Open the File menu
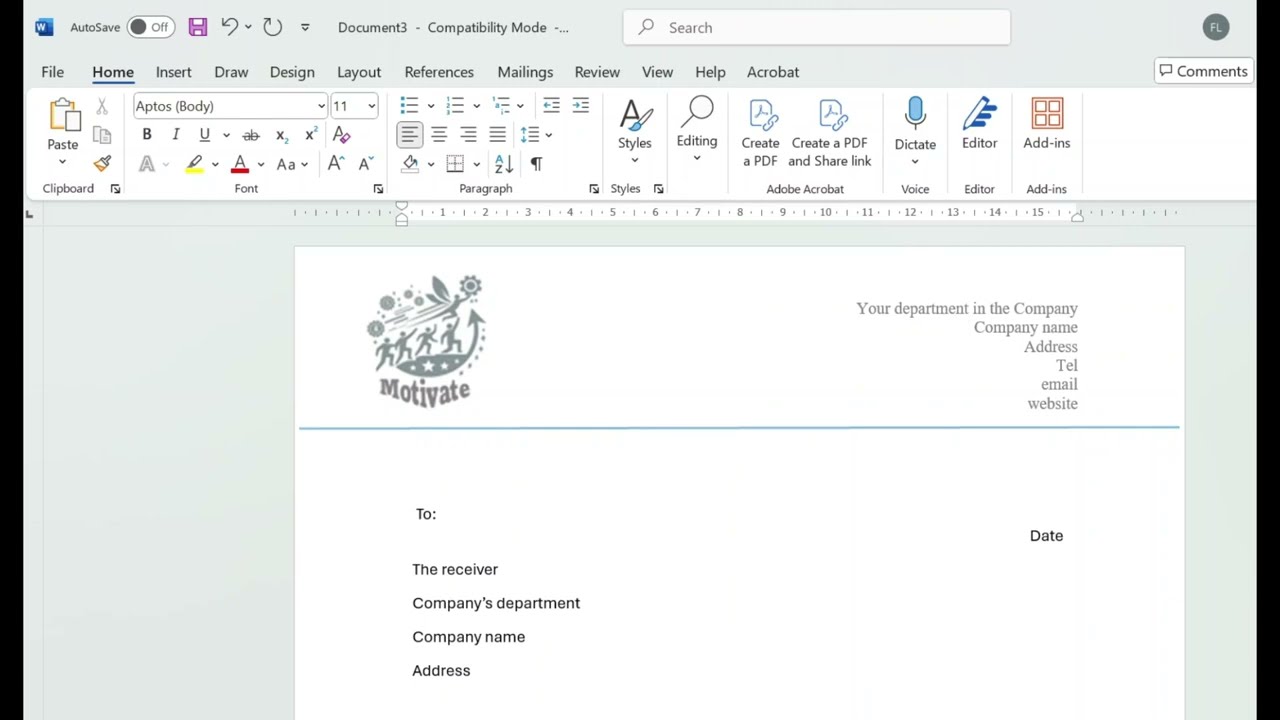Image resolution: width=1280 pixels, height=720 pixels. [52, 72]
